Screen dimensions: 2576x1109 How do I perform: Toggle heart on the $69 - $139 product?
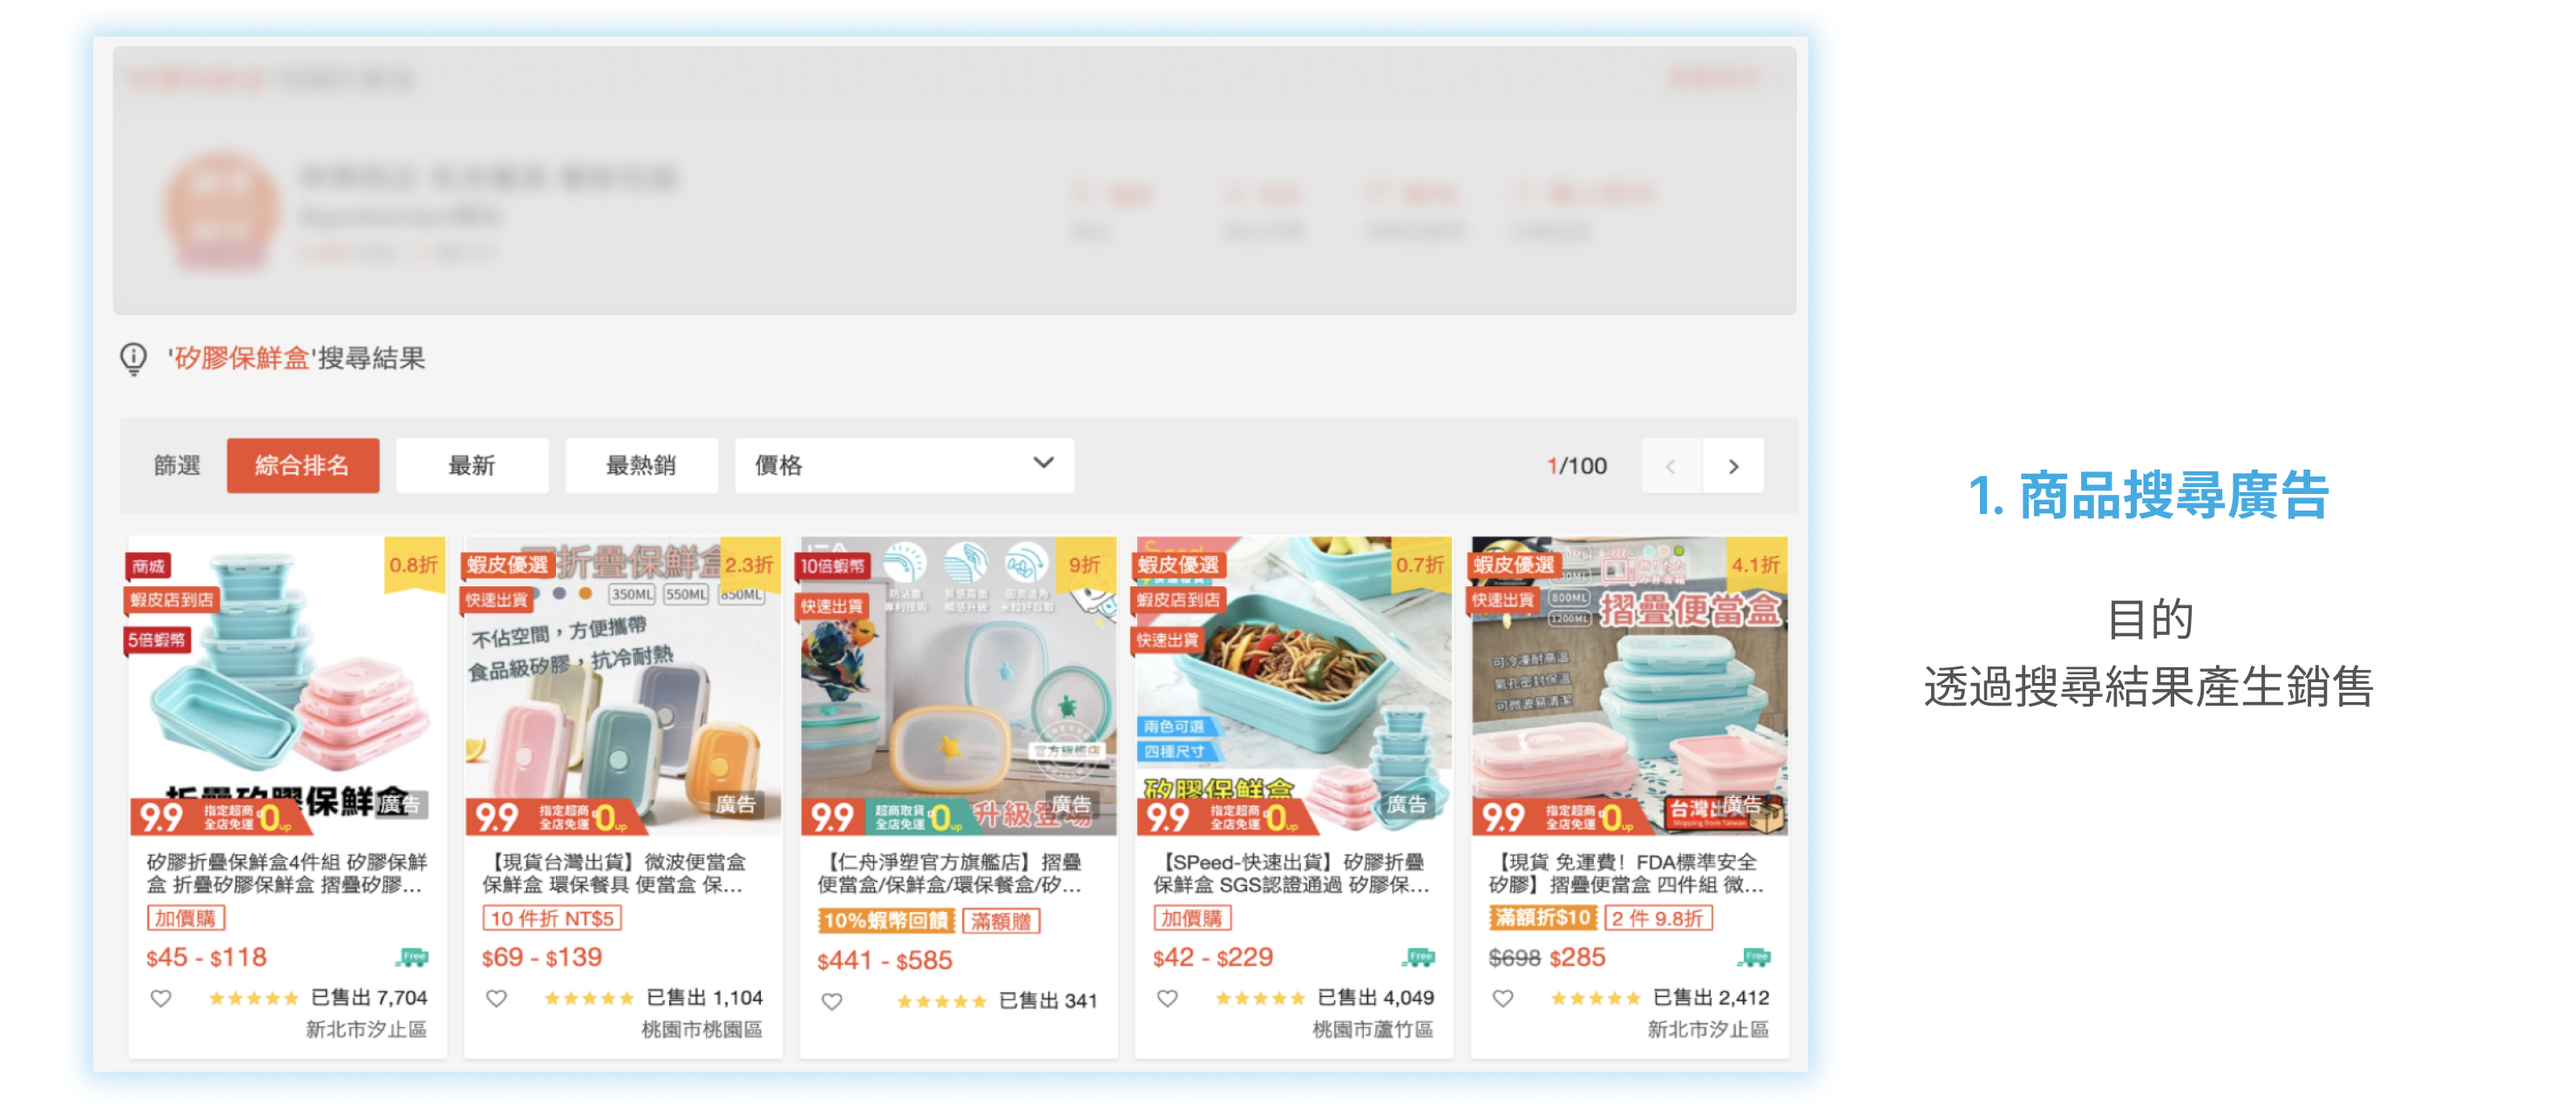(496, 998)
